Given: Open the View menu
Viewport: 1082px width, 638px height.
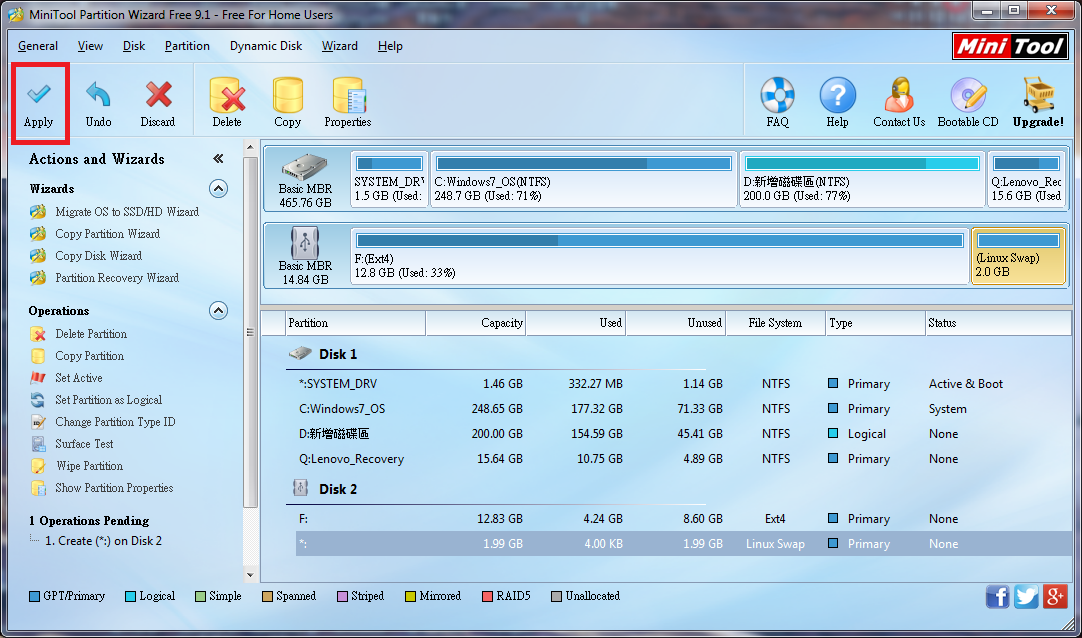Looking at the screenshot, I should [x=90, y=46].
